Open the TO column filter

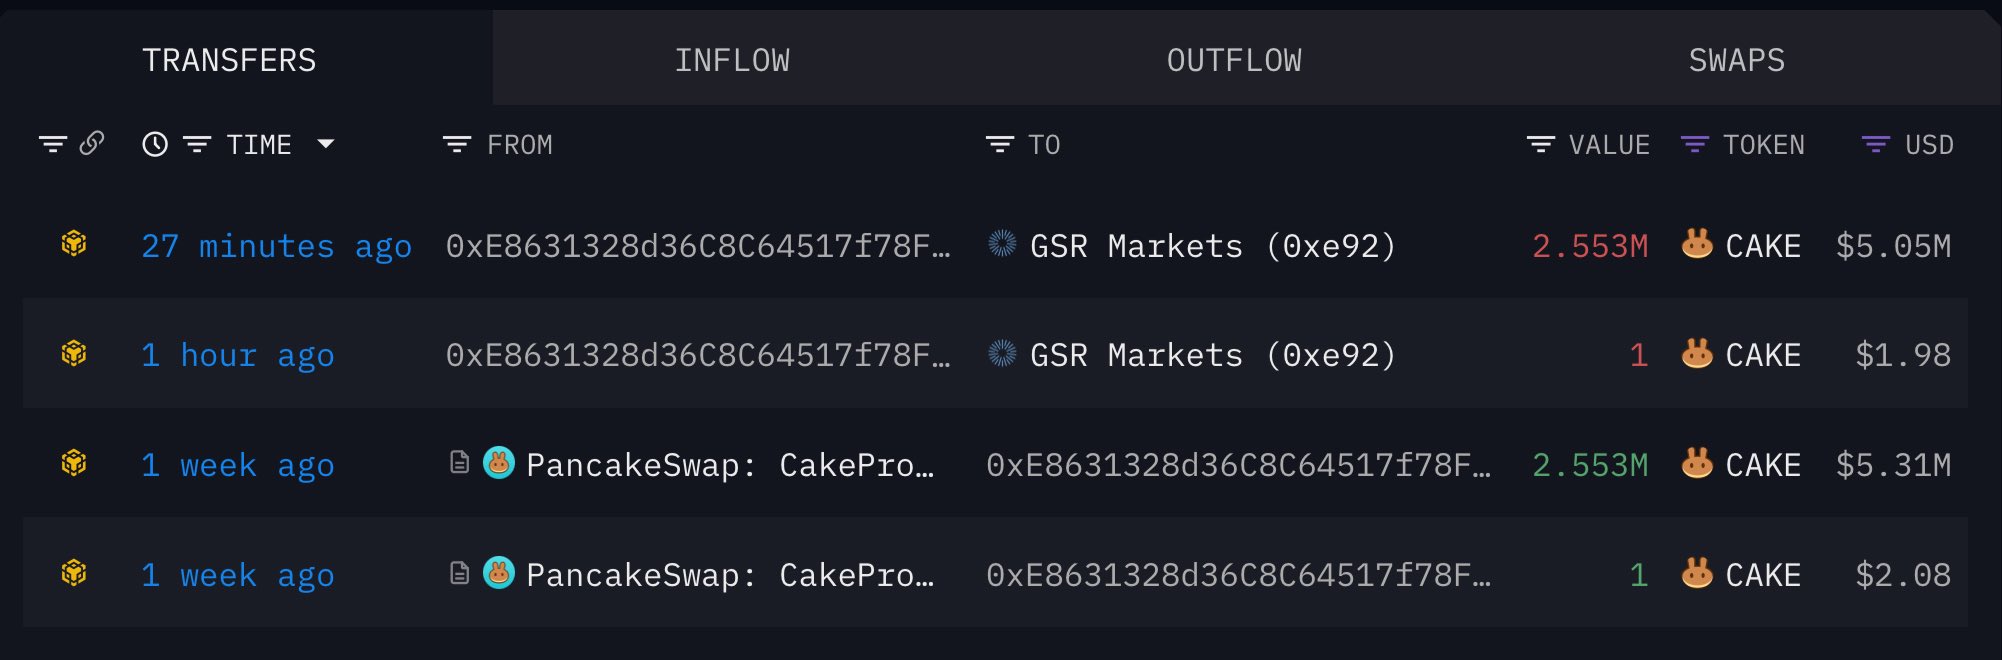pos(999,145)
